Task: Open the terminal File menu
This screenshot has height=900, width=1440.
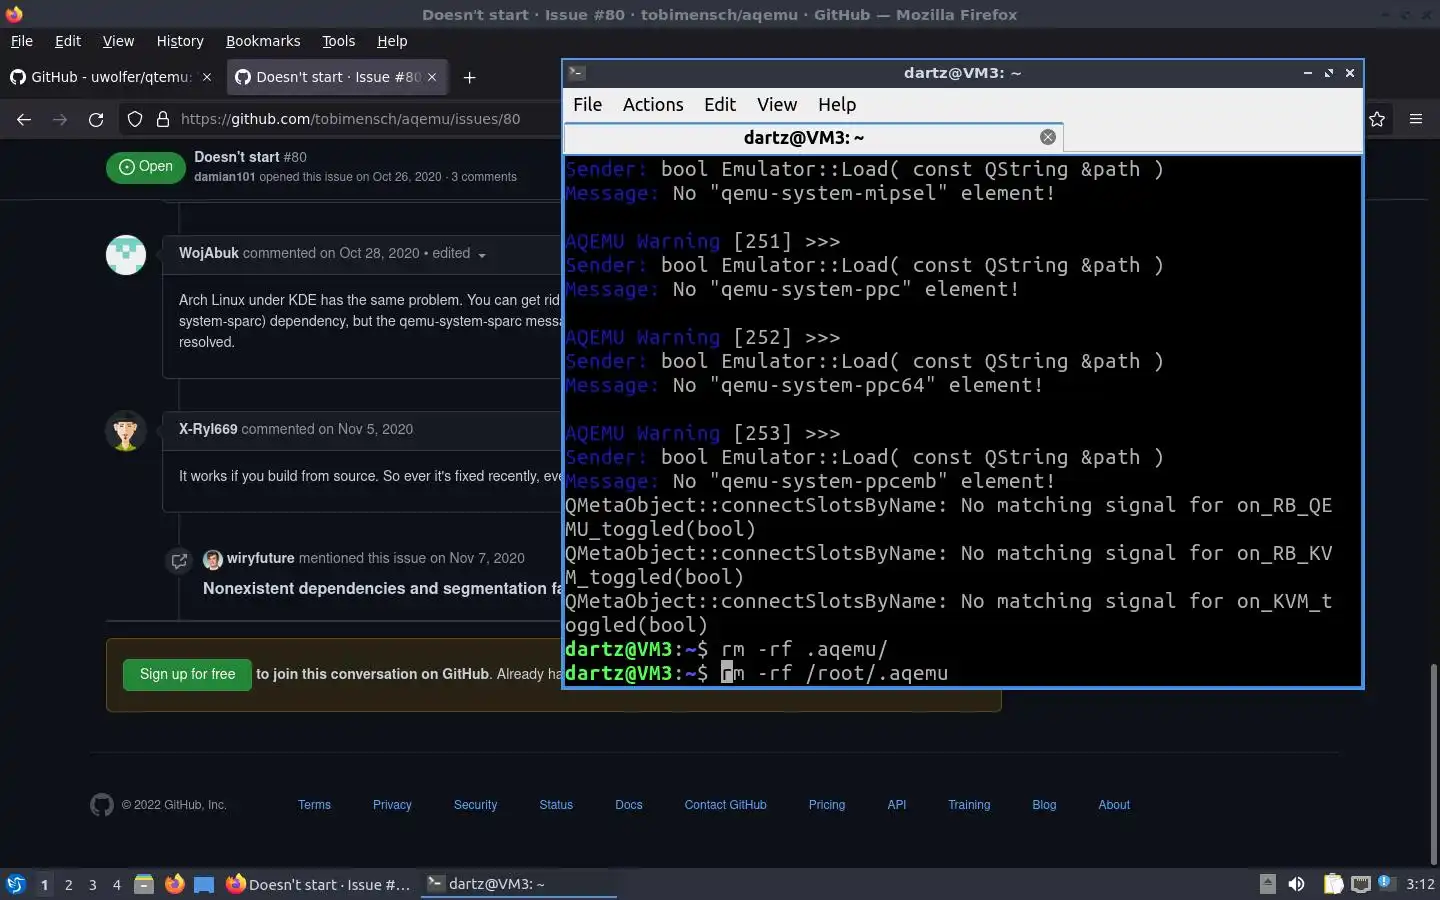Action: pos(587,105)
